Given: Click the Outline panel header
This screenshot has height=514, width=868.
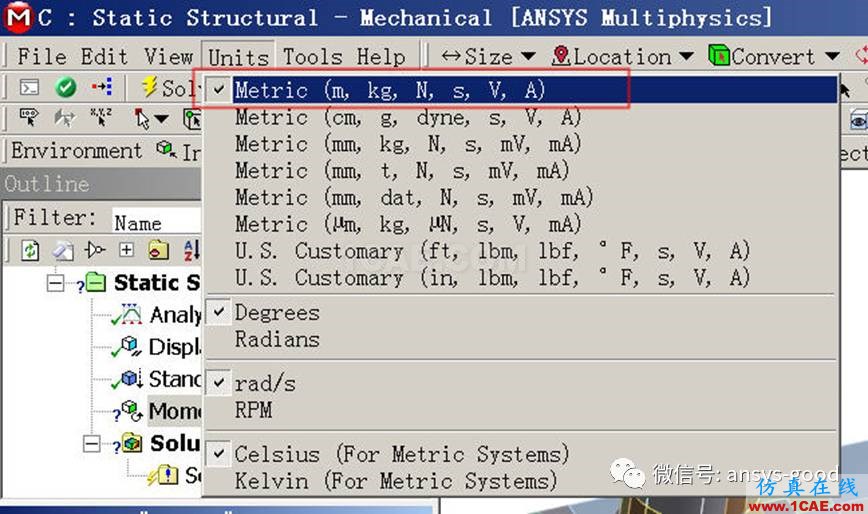Looking at the screenshot, I should pyautogui.click(x=102, y=184).
